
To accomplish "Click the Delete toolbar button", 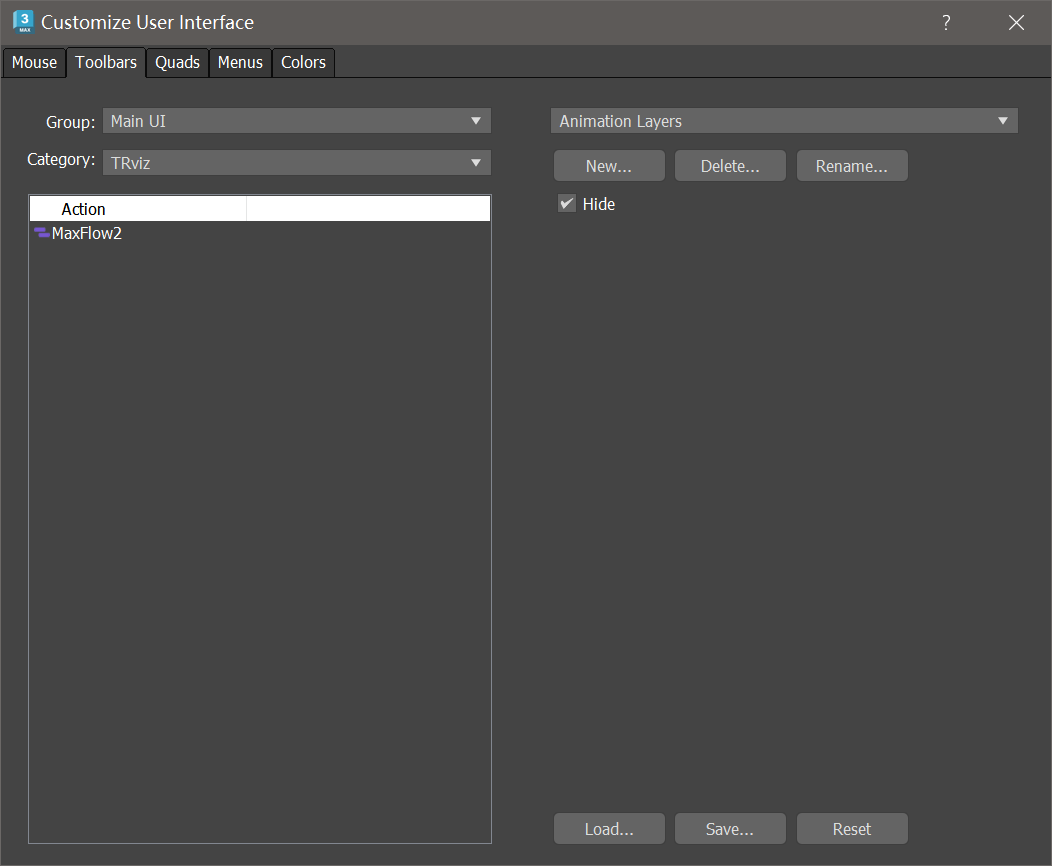I will [730, 165].
